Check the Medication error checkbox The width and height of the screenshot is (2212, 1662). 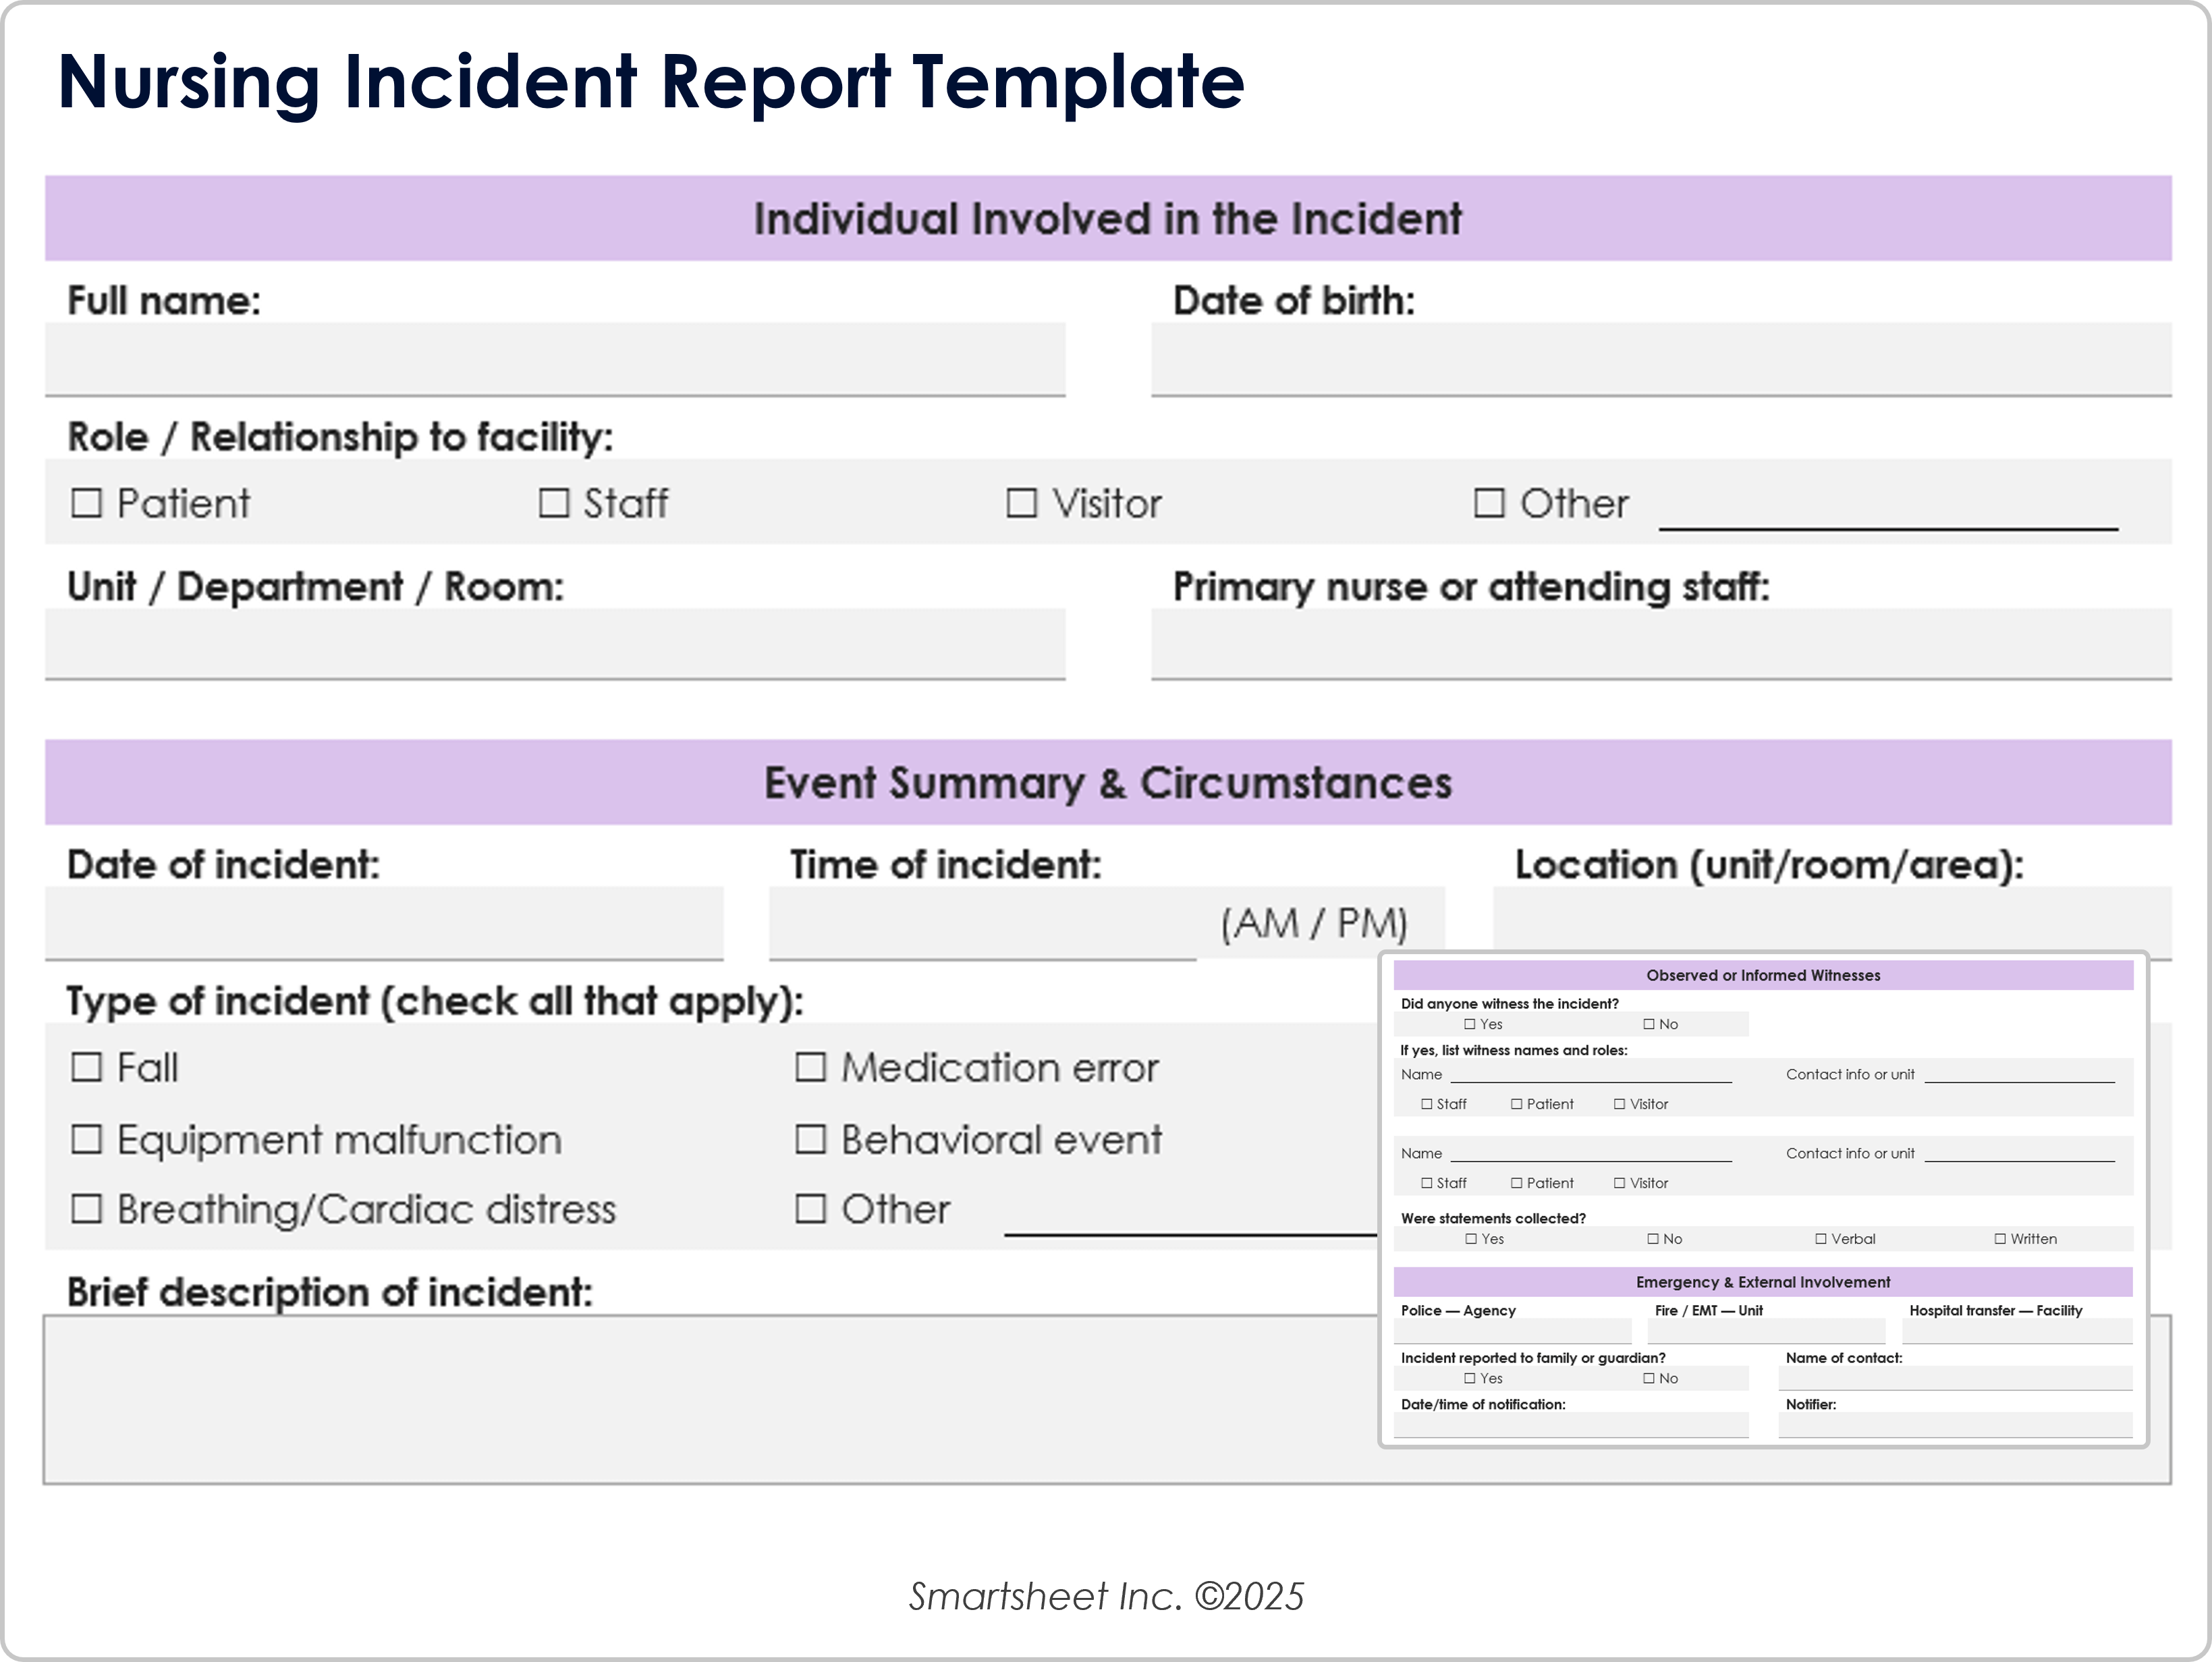click(x=810, y=1067)
